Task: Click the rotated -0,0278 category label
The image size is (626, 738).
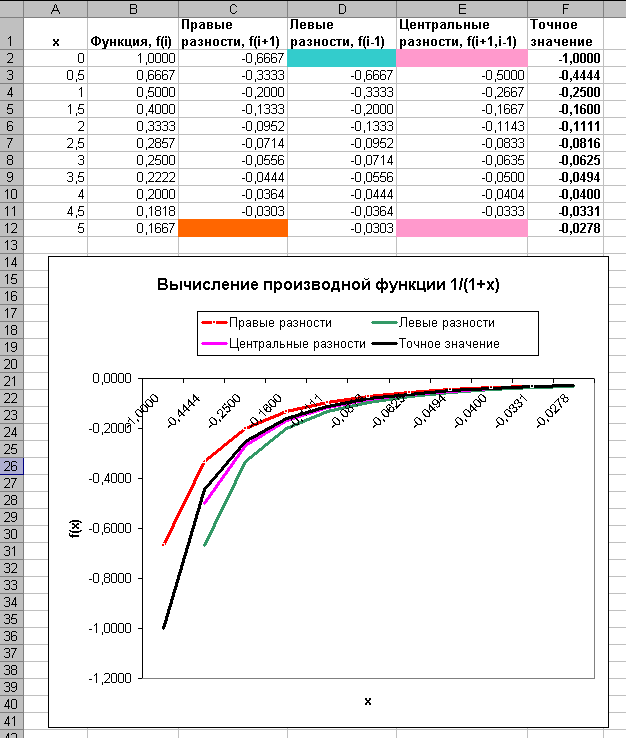Action: pyautogui.click(x=553, y=411)
